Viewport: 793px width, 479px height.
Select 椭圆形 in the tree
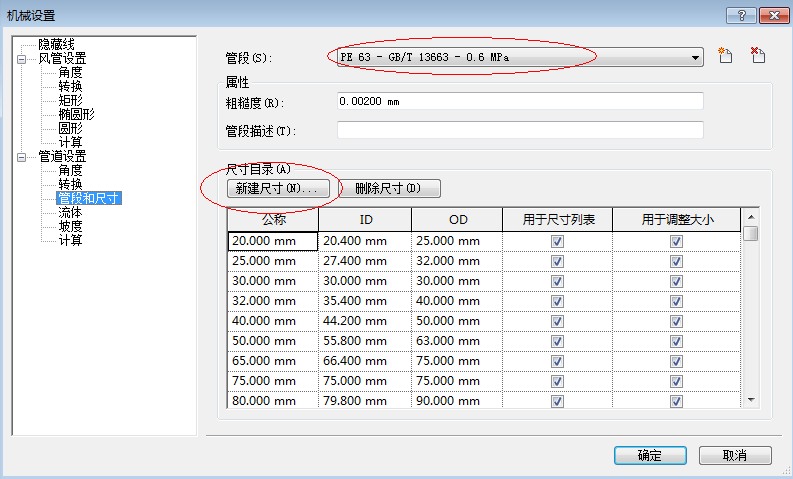click(x=76, y=114)
